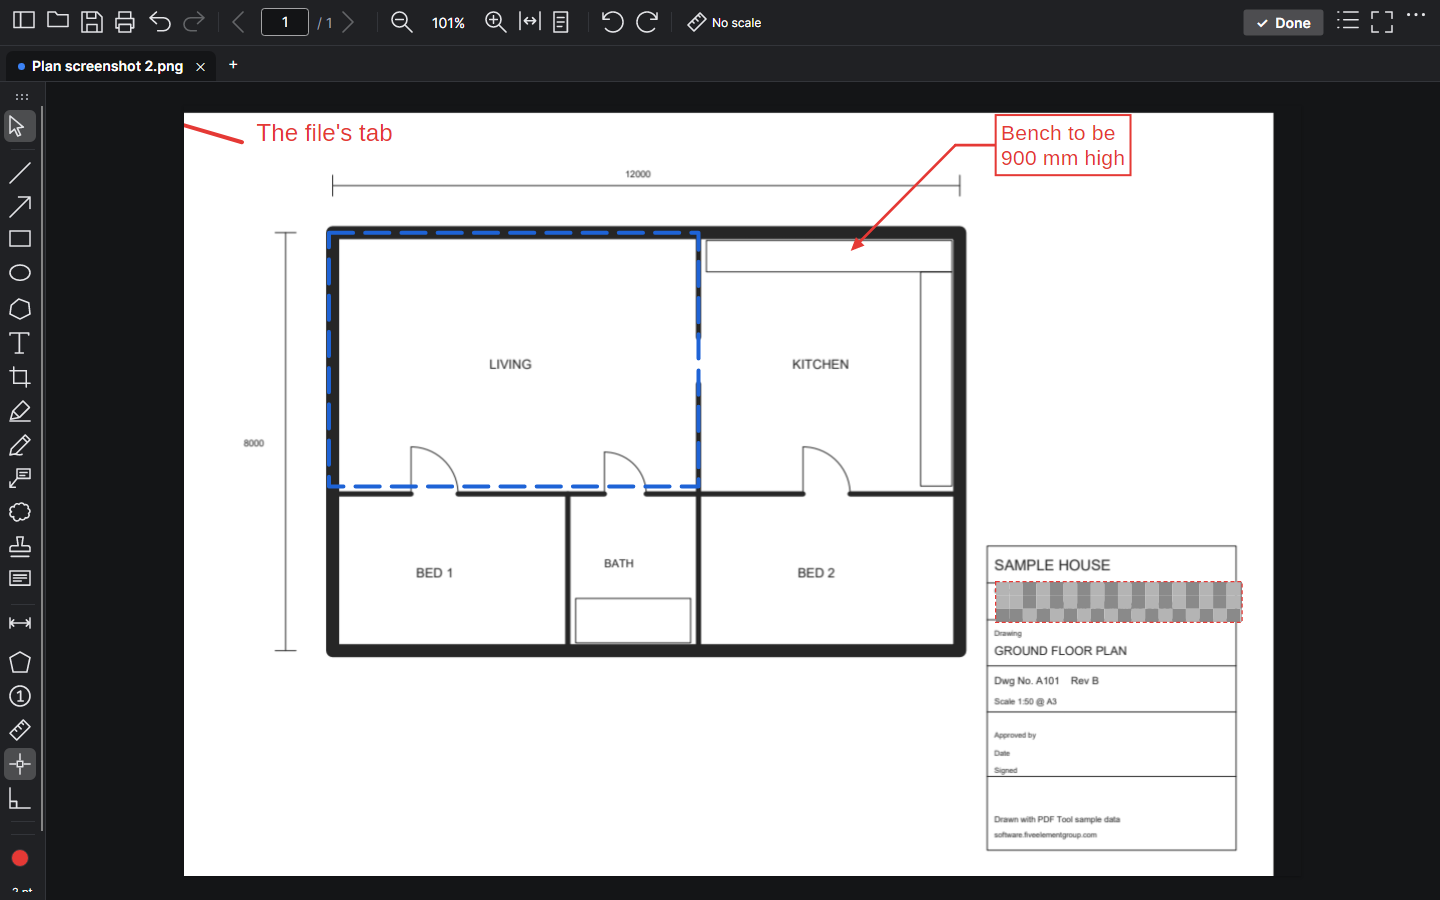Open the annotations list icon
Viewport: 1440px width, 900px height.
coord(1348,21)
